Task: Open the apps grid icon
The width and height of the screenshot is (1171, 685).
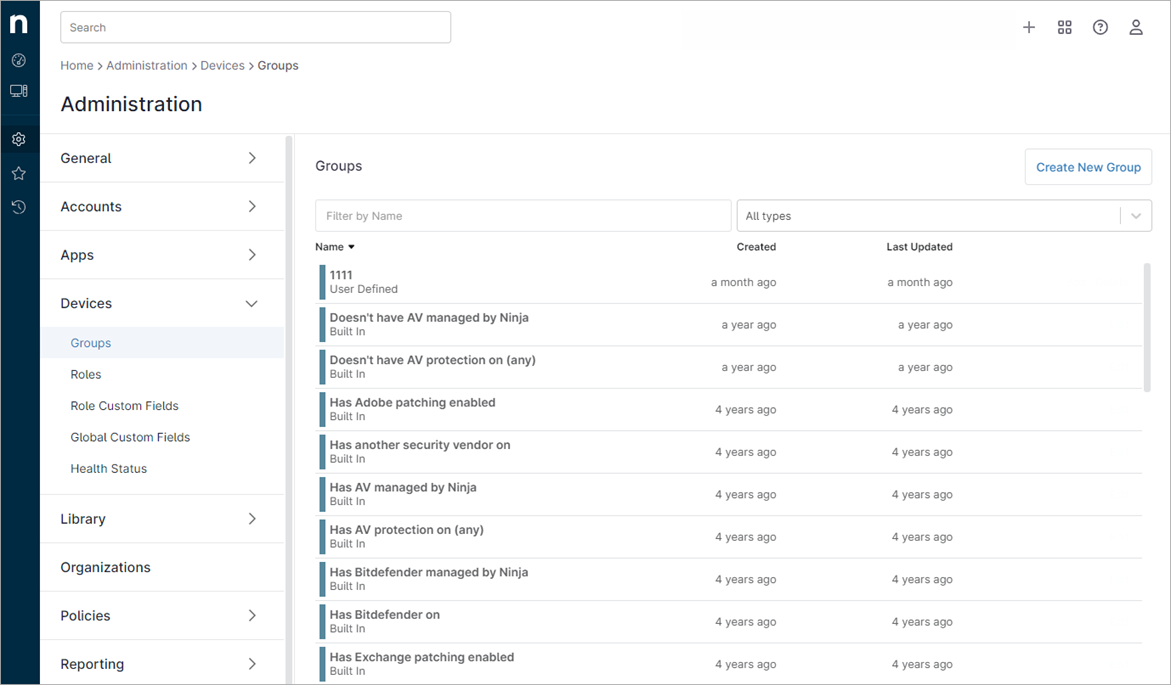Action: pyautogui.click(x=1064, y=27)
